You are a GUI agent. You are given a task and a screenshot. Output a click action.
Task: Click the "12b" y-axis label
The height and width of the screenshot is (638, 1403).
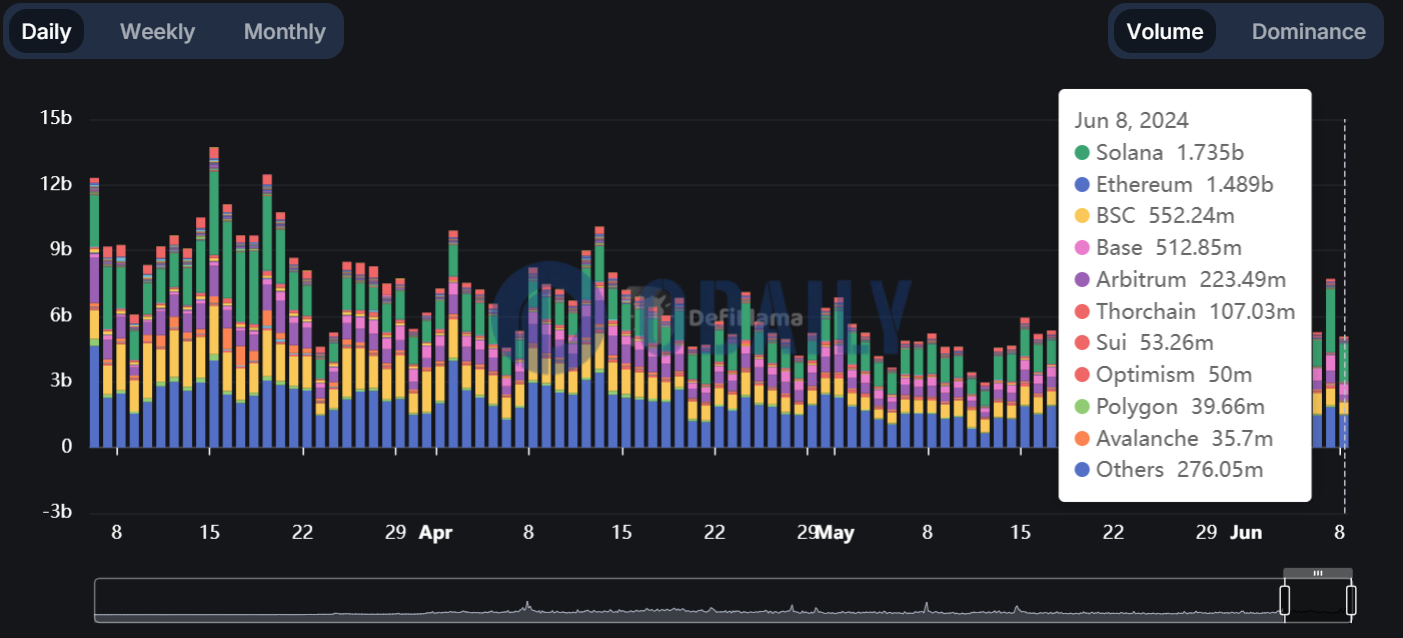coord(55,184)
